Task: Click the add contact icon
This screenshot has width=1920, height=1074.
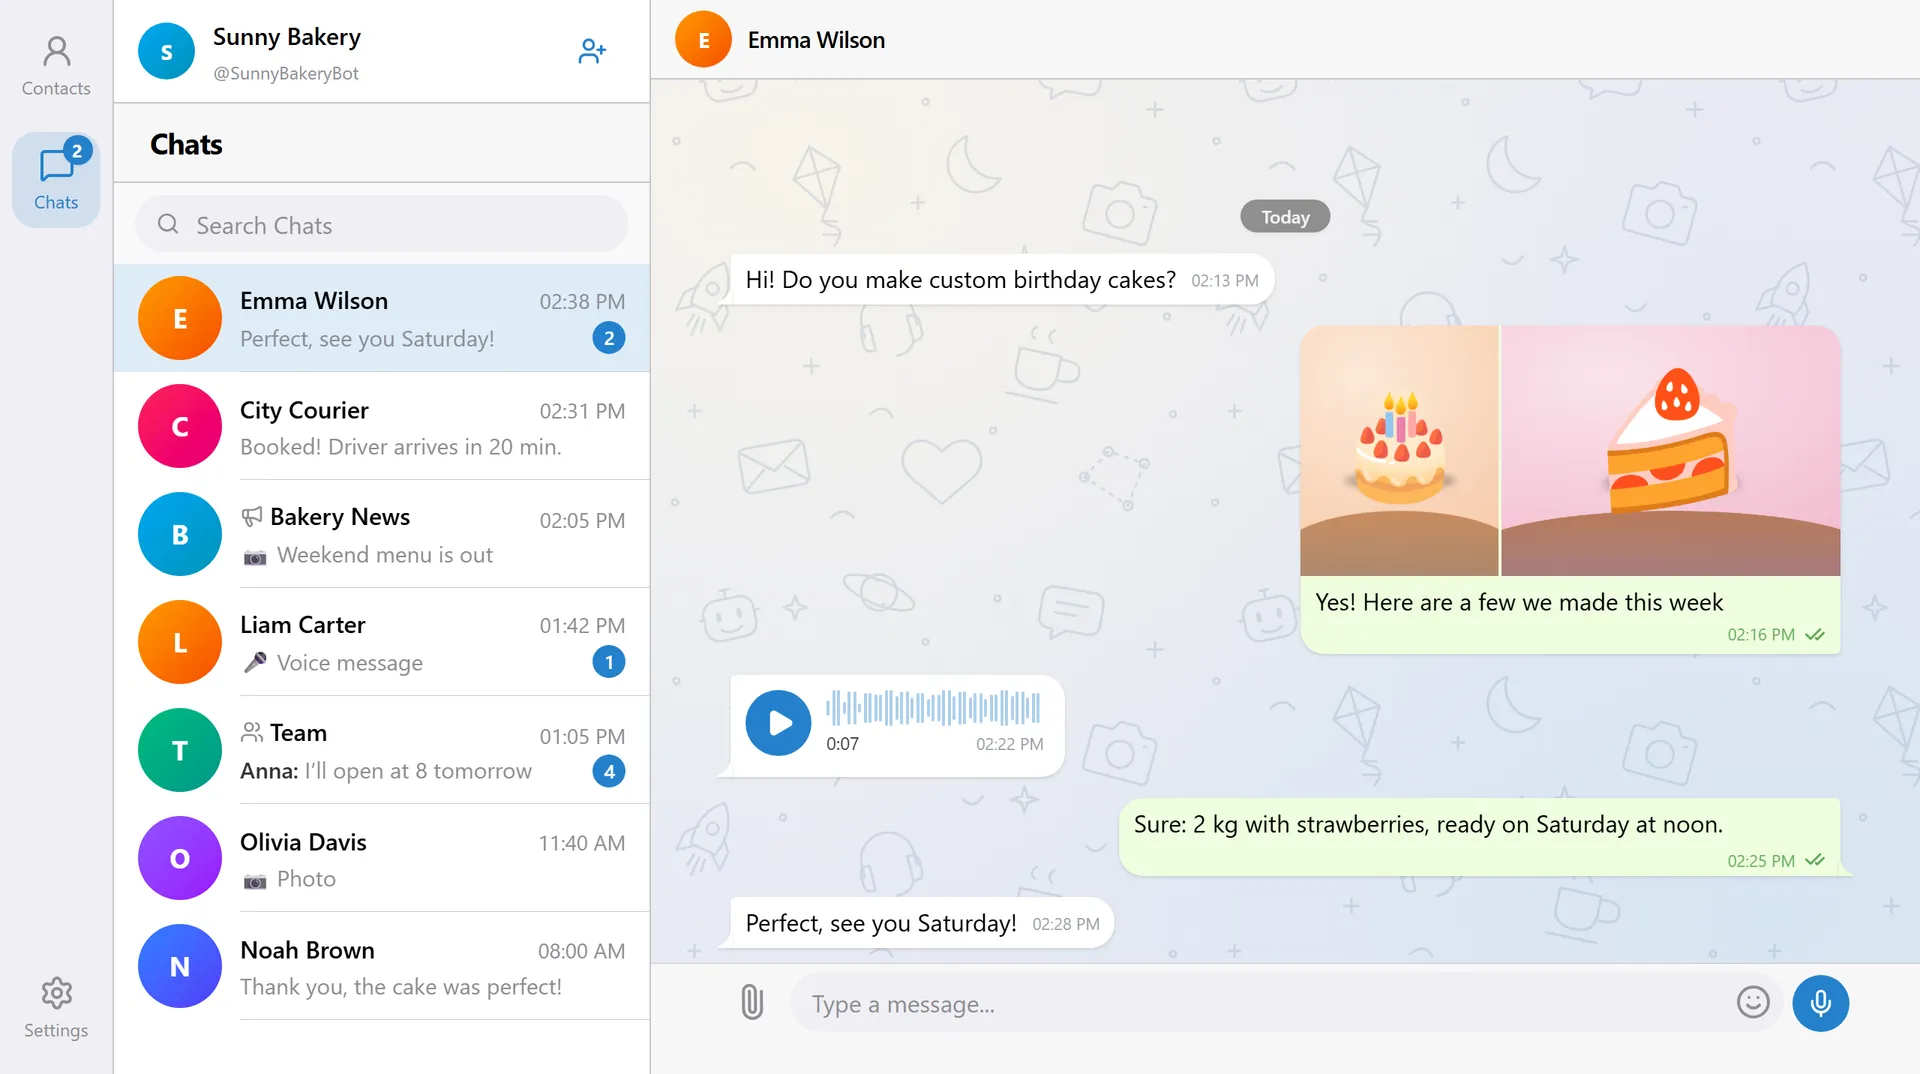Action: click(592, 51)
